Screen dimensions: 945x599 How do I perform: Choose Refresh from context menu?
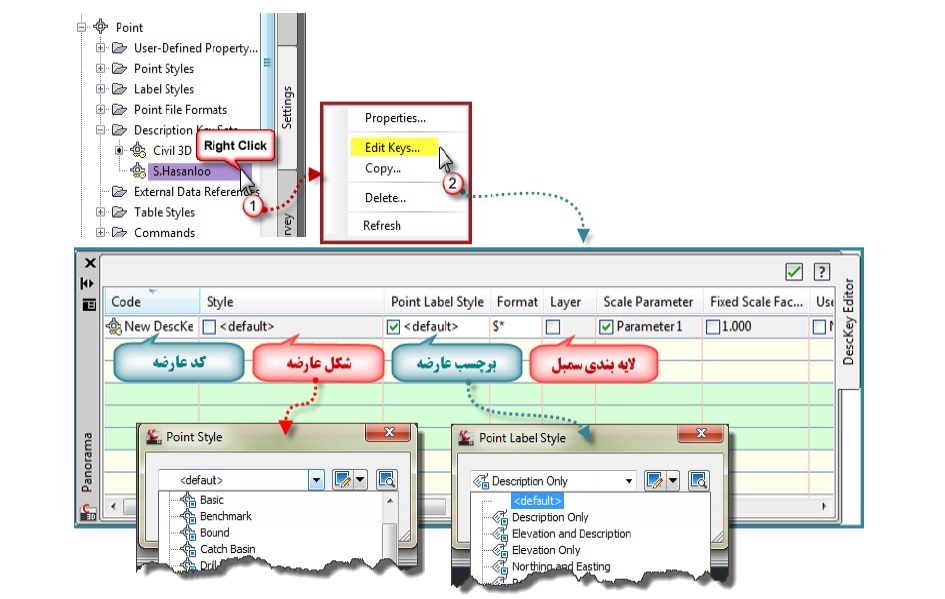click(381, 225)
